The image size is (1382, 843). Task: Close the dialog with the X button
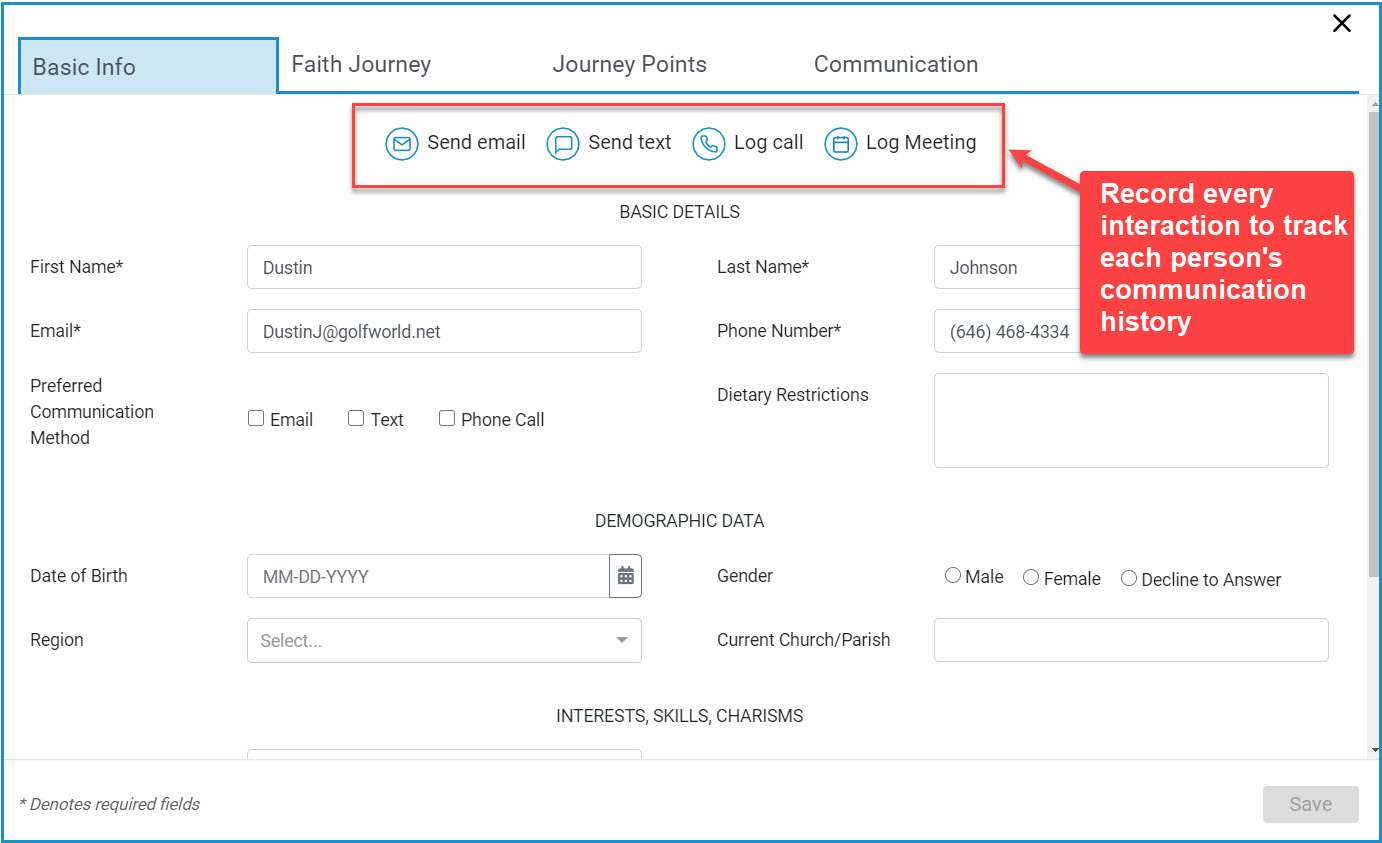(1342, 23)
